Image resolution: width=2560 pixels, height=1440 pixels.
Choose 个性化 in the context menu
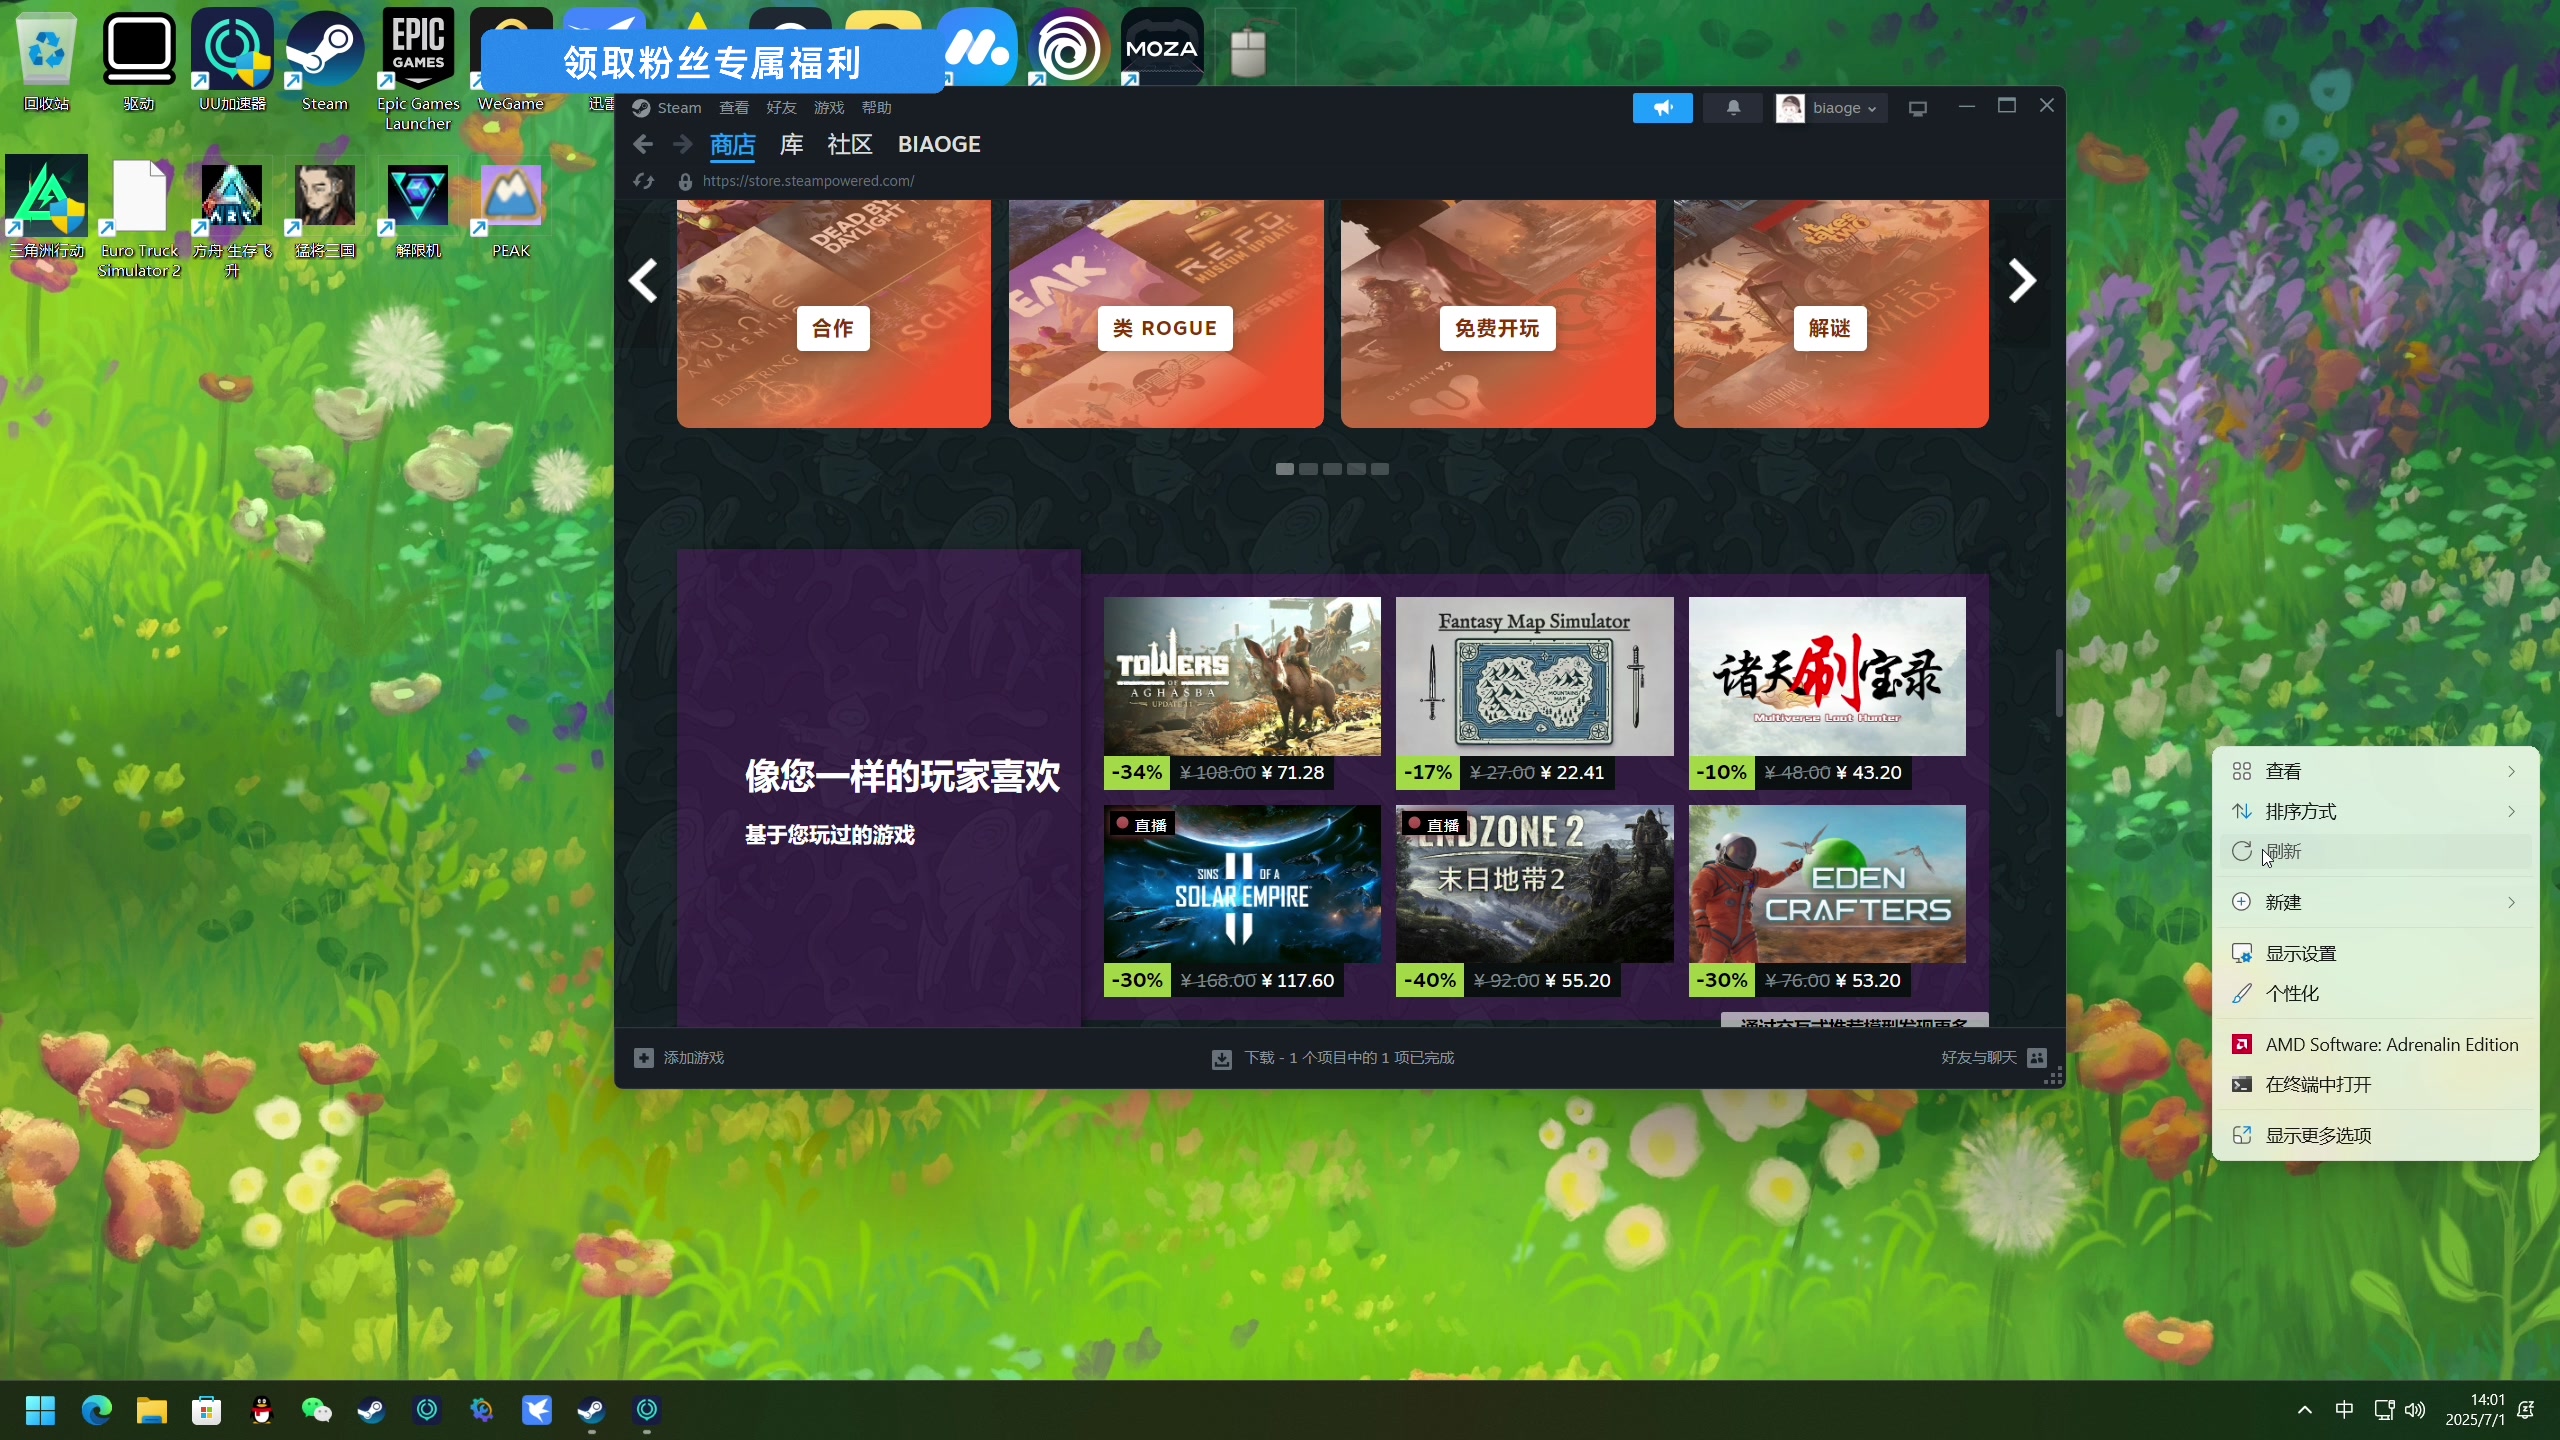pyautogui.click(x=2375, y=993)
